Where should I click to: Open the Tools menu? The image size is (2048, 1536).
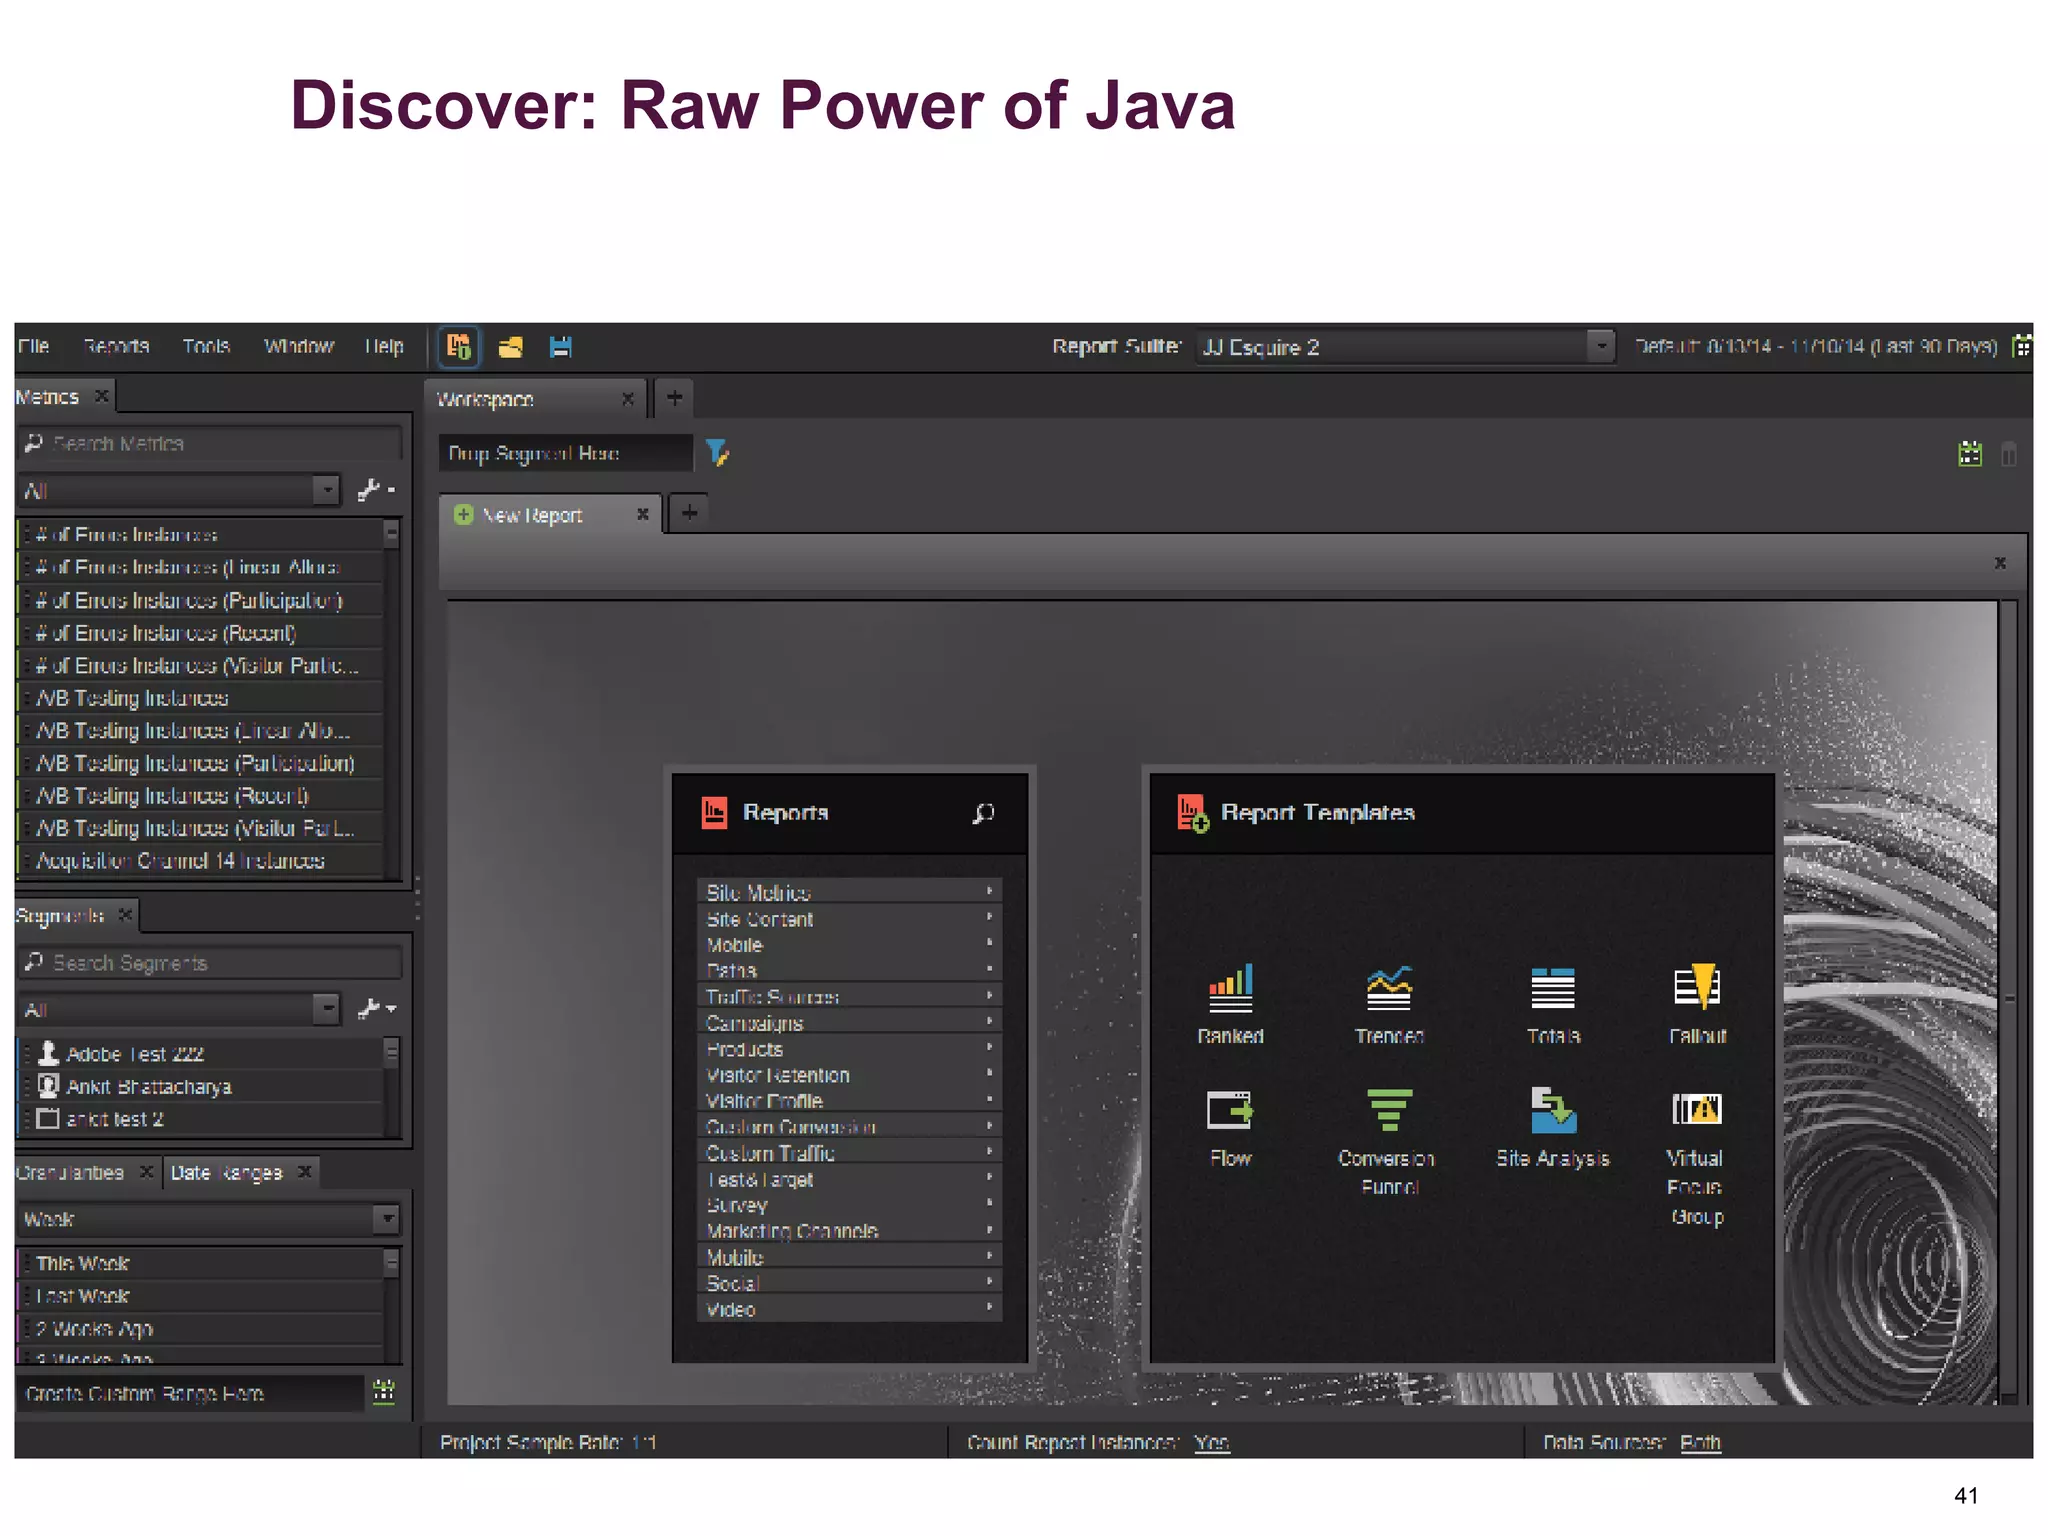(206, 346)
